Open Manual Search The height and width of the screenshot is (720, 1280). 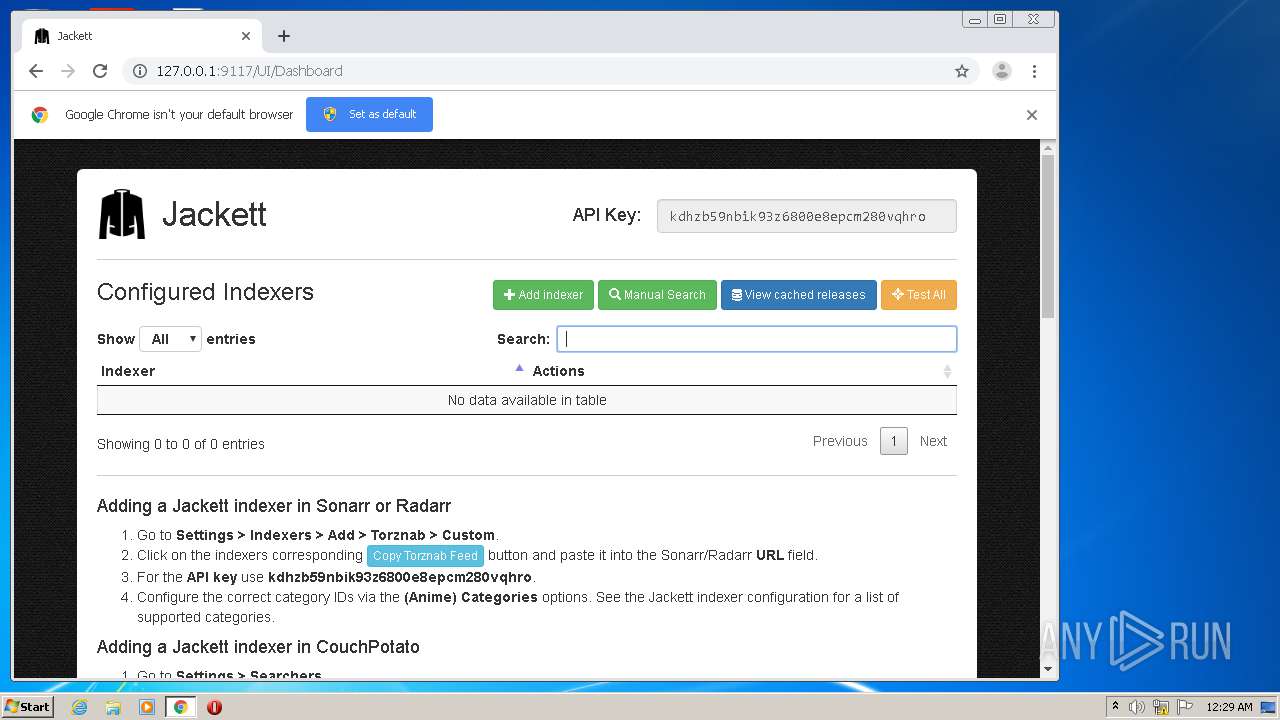coord(657,295)
